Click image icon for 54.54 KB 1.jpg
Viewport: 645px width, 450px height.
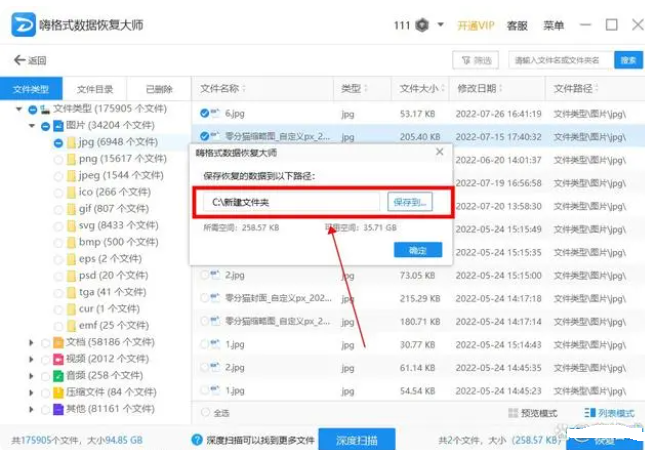click(216, 390)
